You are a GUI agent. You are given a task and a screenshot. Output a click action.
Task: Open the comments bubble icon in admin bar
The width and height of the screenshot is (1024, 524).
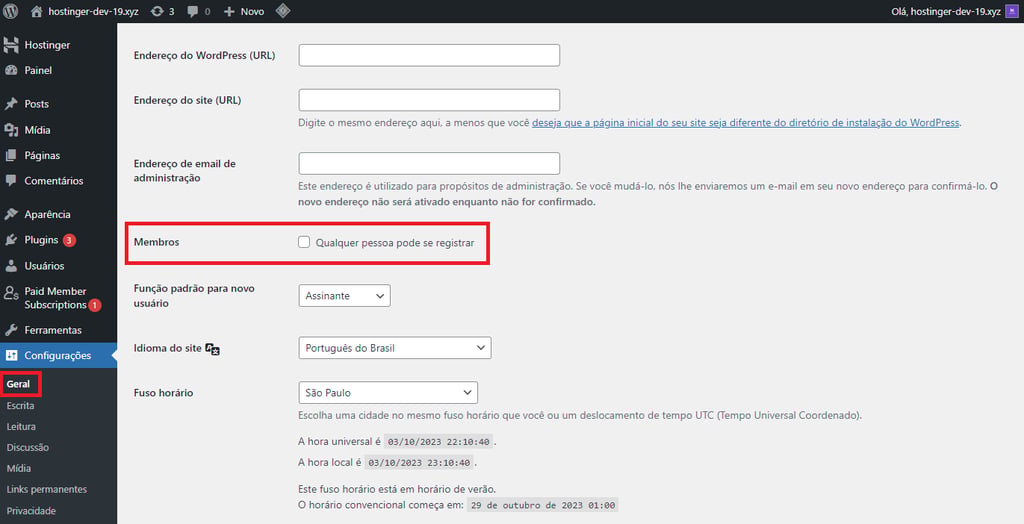(x=193, y=11)
